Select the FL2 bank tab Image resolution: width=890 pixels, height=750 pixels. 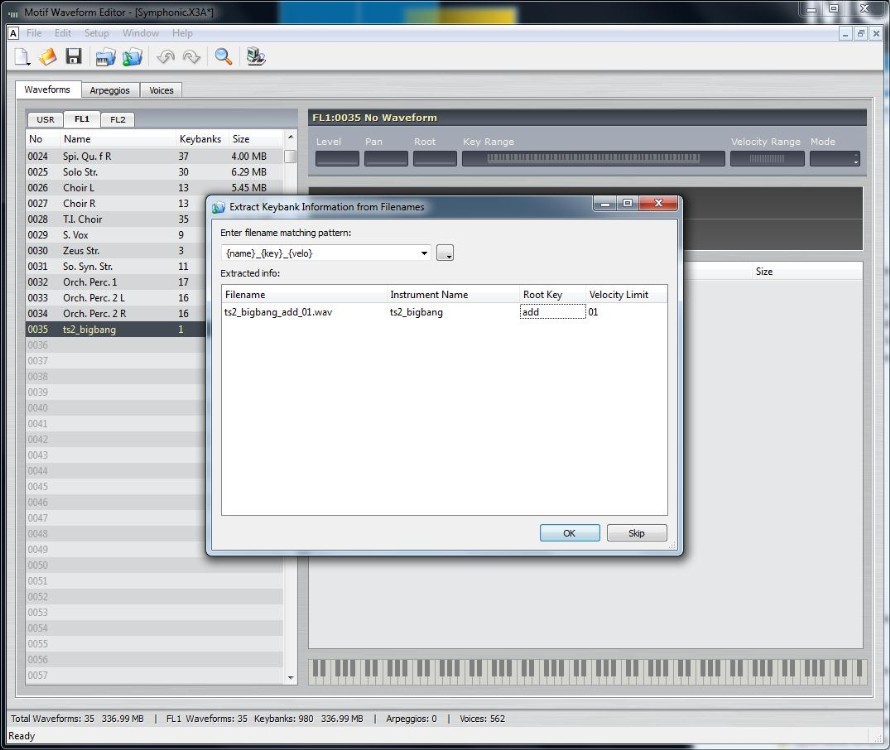click(x=117, y=120)
